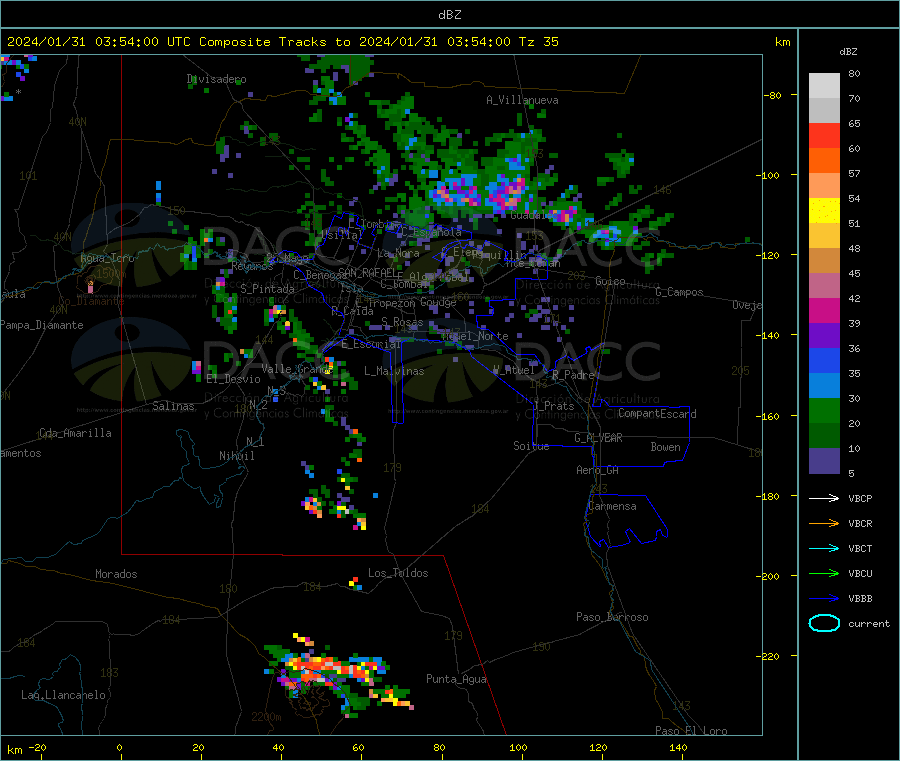Click the cyan 'current' ellipse symbol
Image resolution: width=900 pixels, height=761 pixels.
coord(824,623)
